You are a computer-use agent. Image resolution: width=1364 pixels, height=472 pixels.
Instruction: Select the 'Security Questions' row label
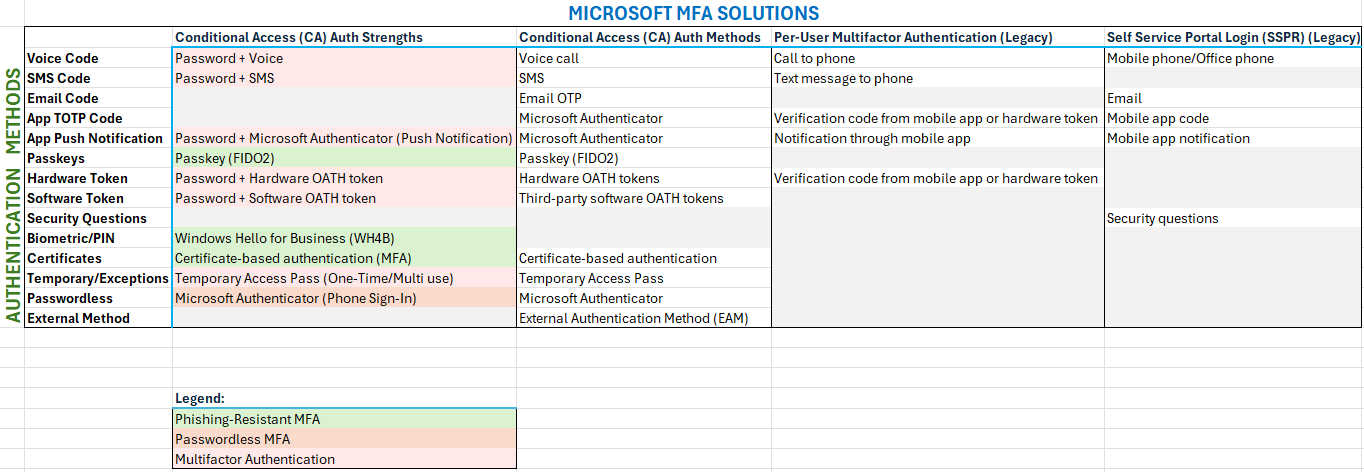click(x=98, y=218)
